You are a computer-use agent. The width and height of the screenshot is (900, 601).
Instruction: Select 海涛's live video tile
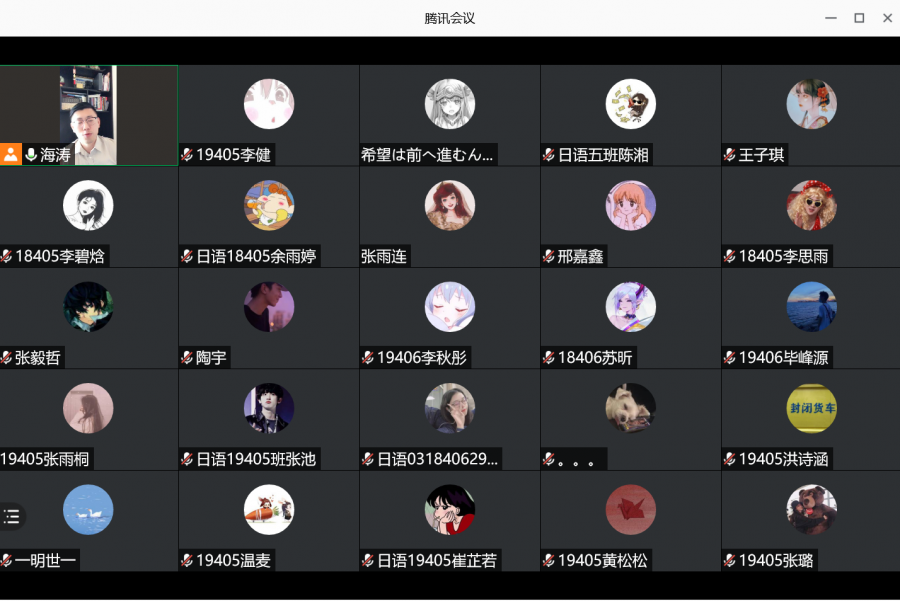pyautogui.click(x=89, y=115)
